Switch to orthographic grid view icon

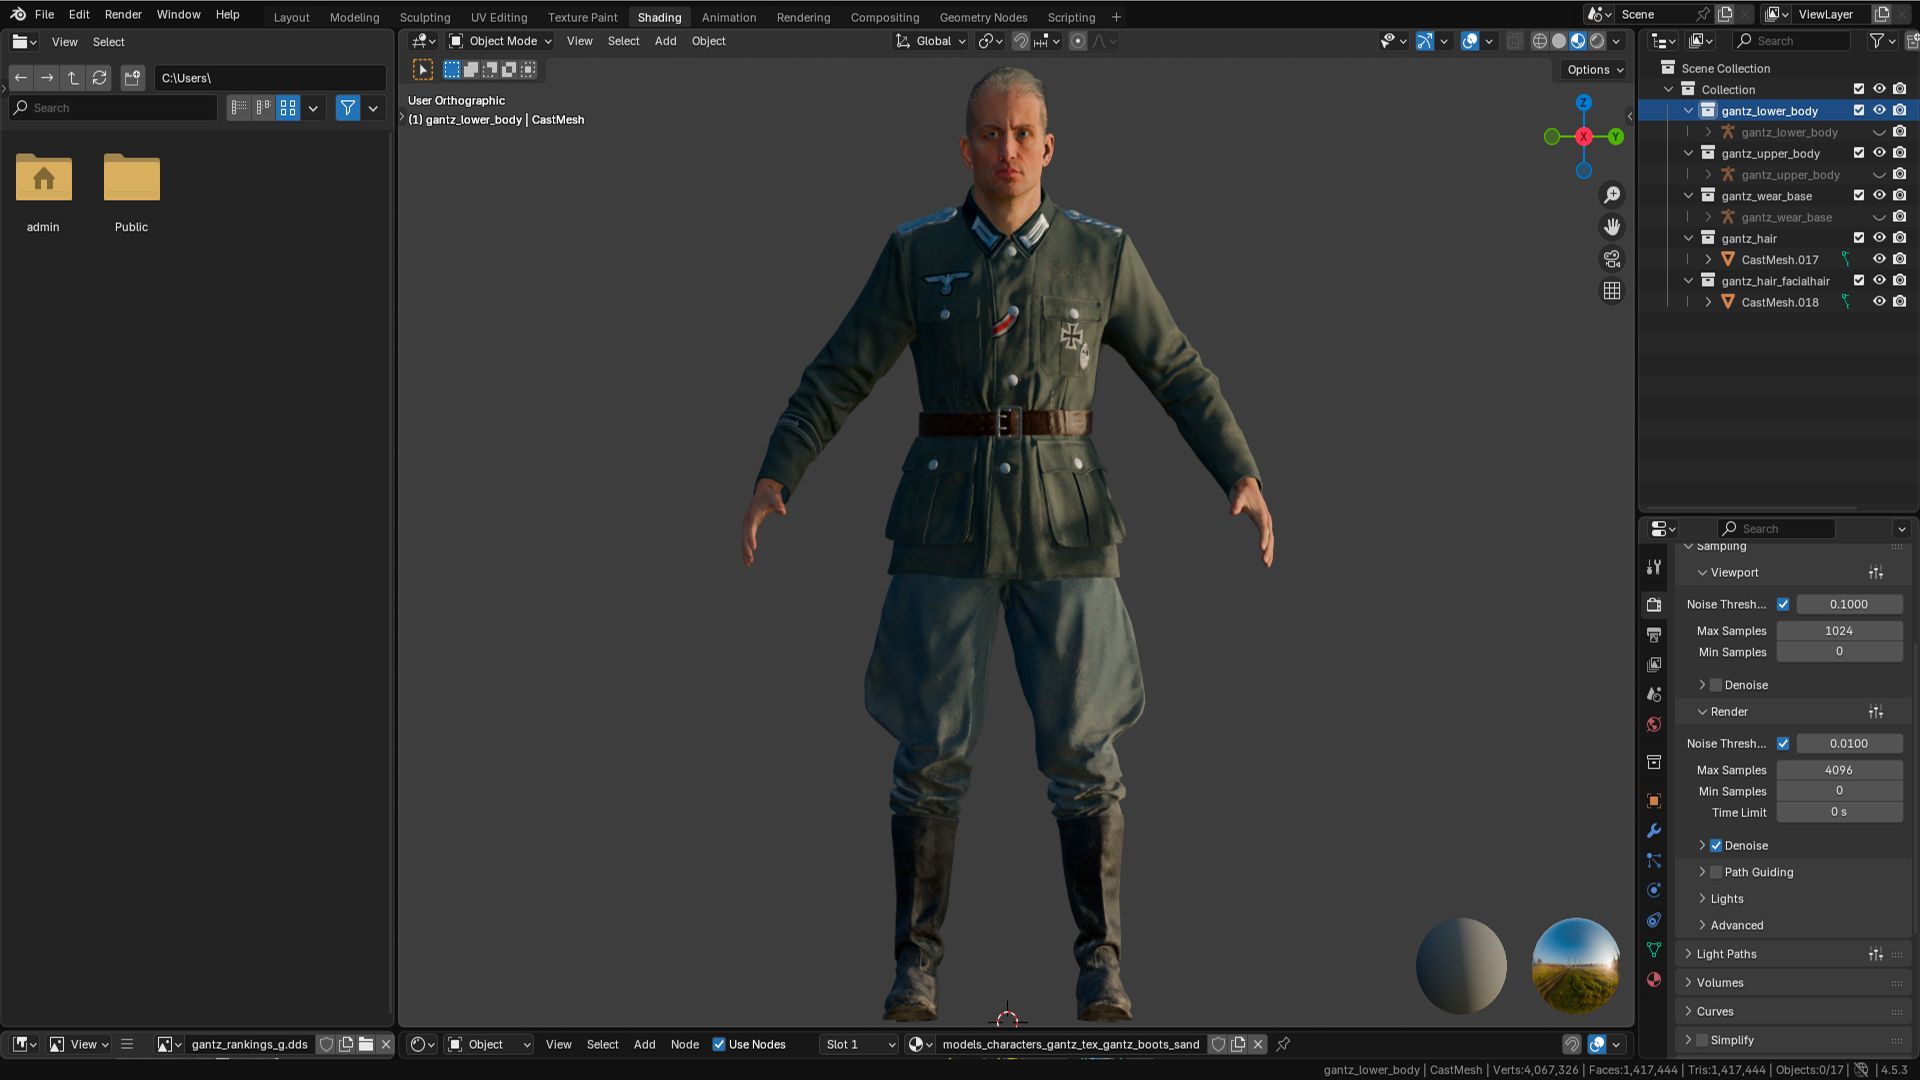tap(1612, 291)
